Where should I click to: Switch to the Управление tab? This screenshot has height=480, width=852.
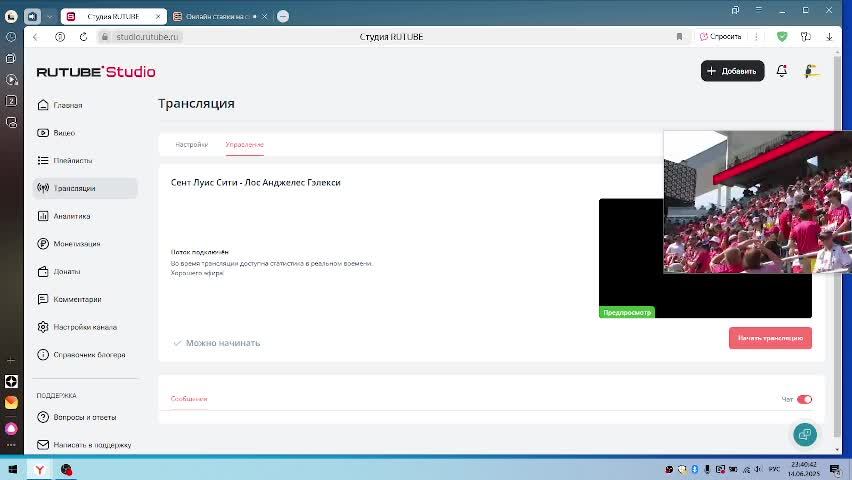pyautogui.click(x=245, y=145)
